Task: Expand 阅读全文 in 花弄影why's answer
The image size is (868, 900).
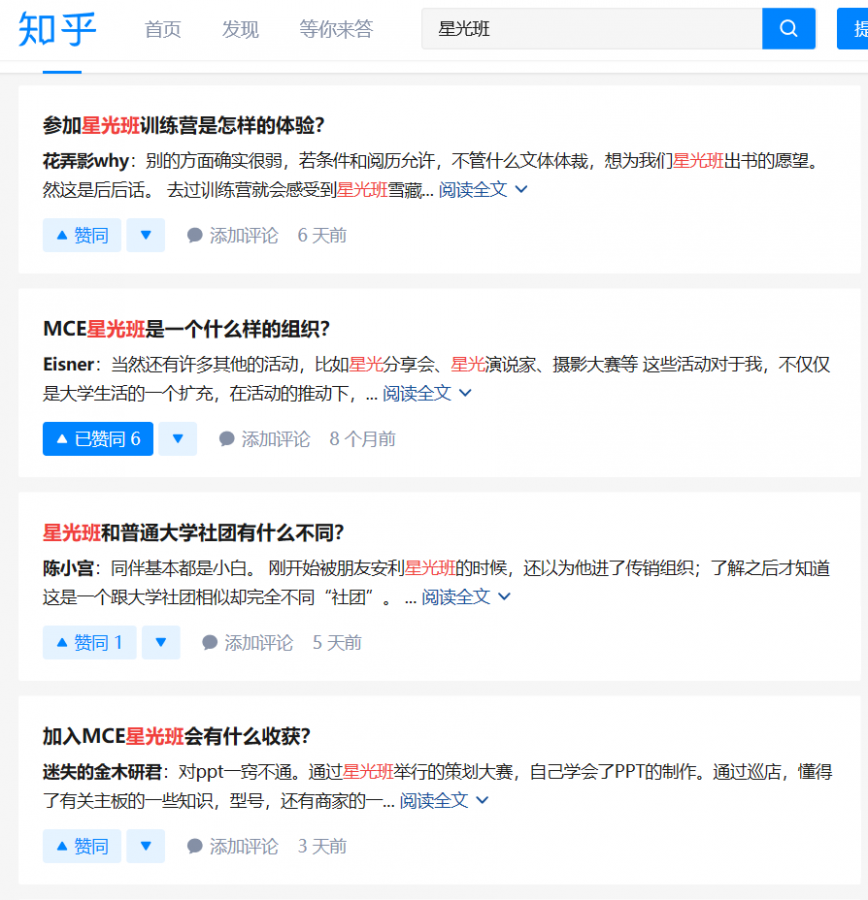Action: 483,189
